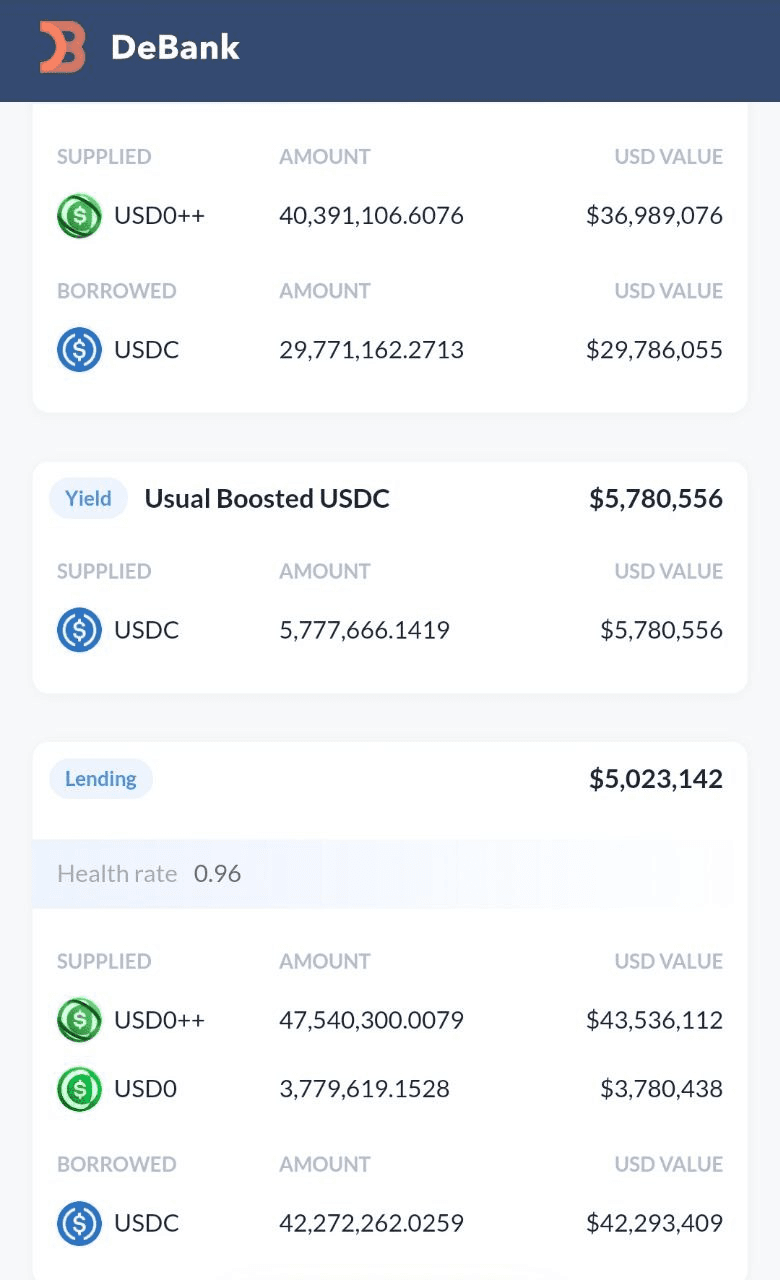The image size is (780, 1280).
Task: Open the DeBank title text
Action: (x=175, y=47)
